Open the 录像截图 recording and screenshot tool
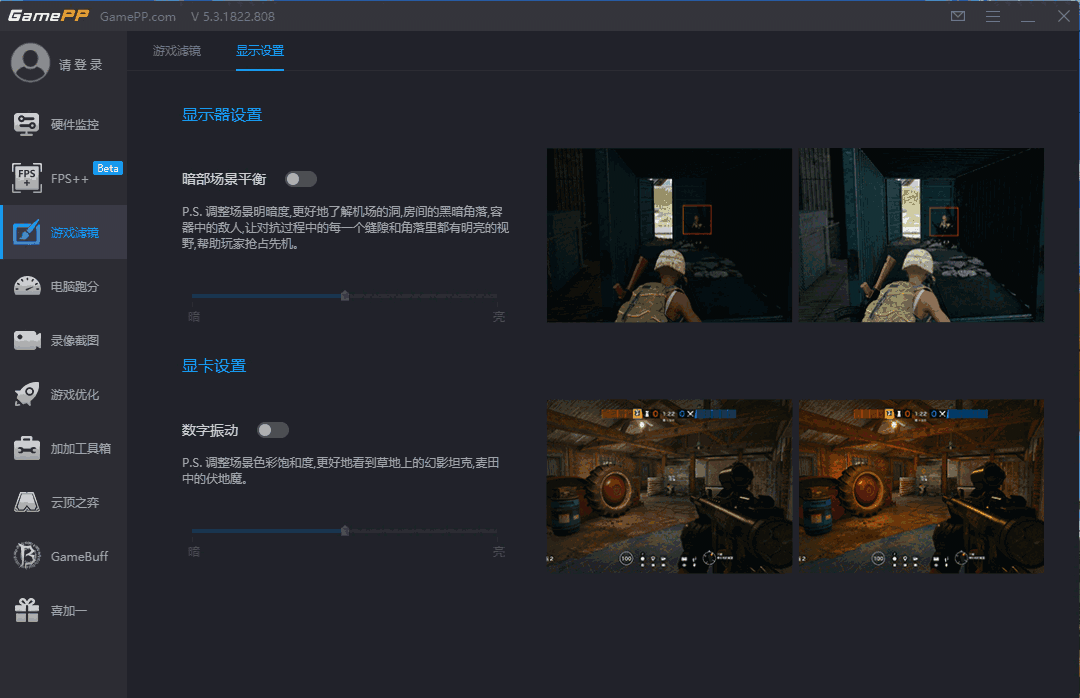Image resolution: width=1080 pixels, height=698 pixels. pyautogui.click(x=63, y=340)
